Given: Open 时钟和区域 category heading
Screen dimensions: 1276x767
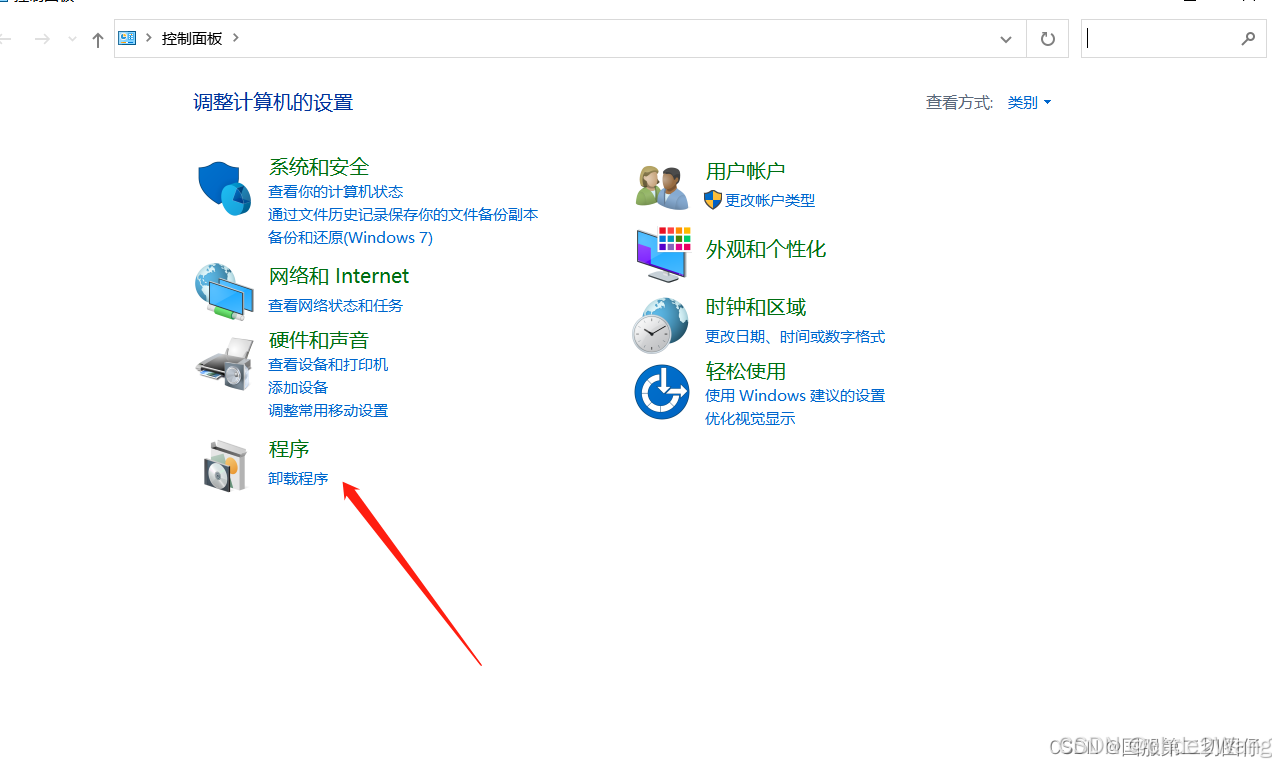Looking at the screenshot, I should click(x=756, y=307).
